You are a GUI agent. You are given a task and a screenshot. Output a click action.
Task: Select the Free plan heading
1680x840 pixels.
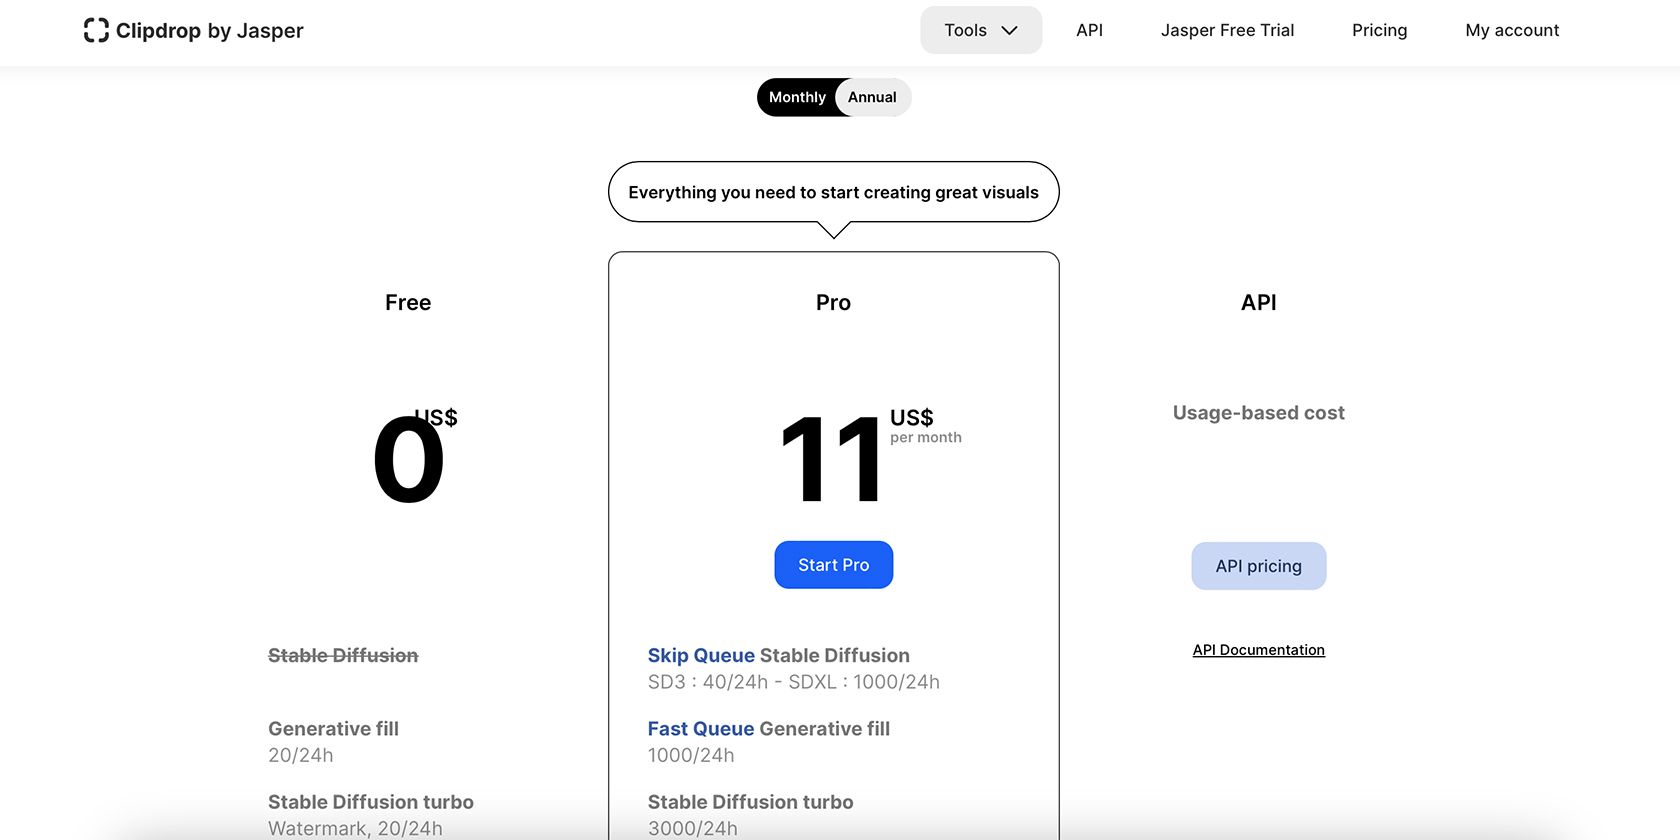pos(408,303)
